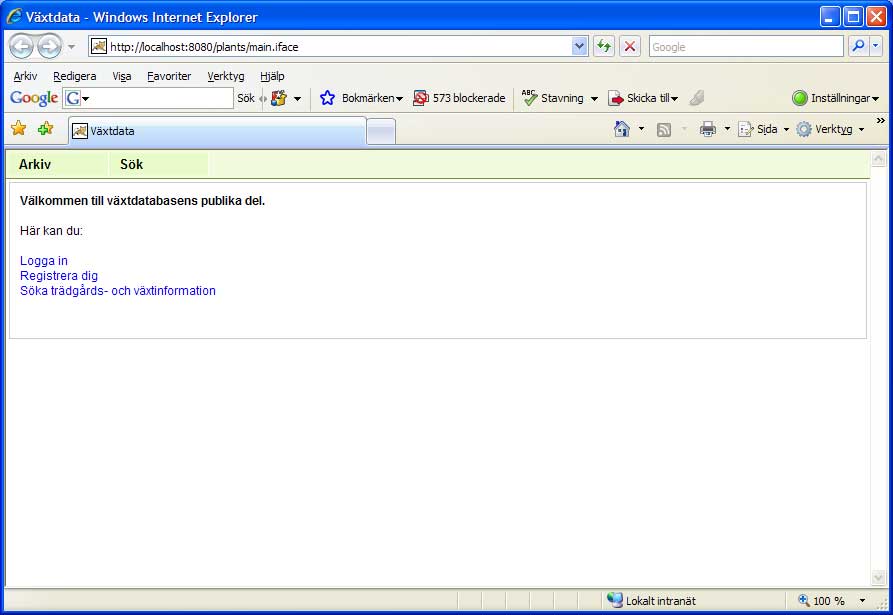Follow the Logga in link
Viewport: 893px width, 615px height.
pos(44,261)
